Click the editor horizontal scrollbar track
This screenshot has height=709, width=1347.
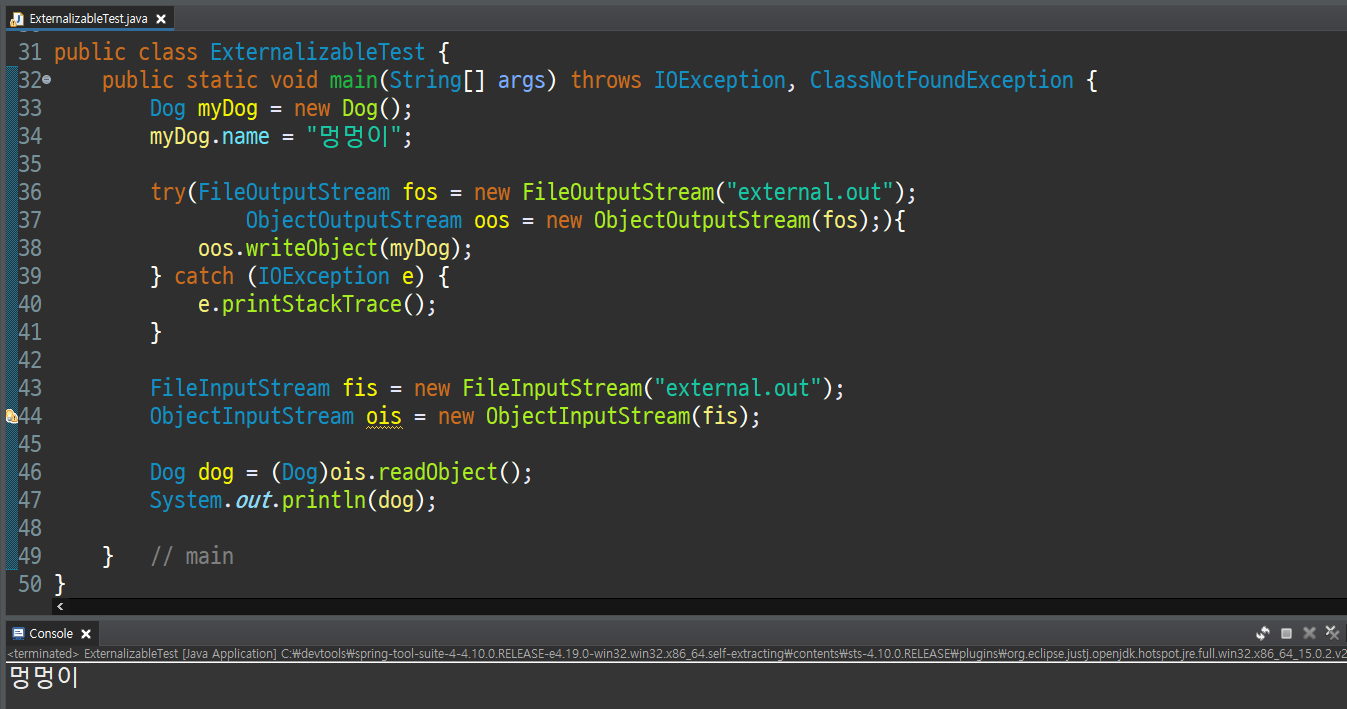[x=700, y=606]
